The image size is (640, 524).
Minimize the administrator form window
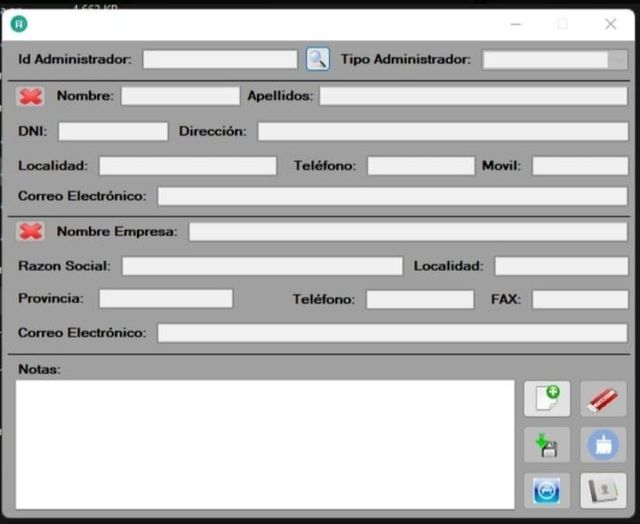click(516, 24)
